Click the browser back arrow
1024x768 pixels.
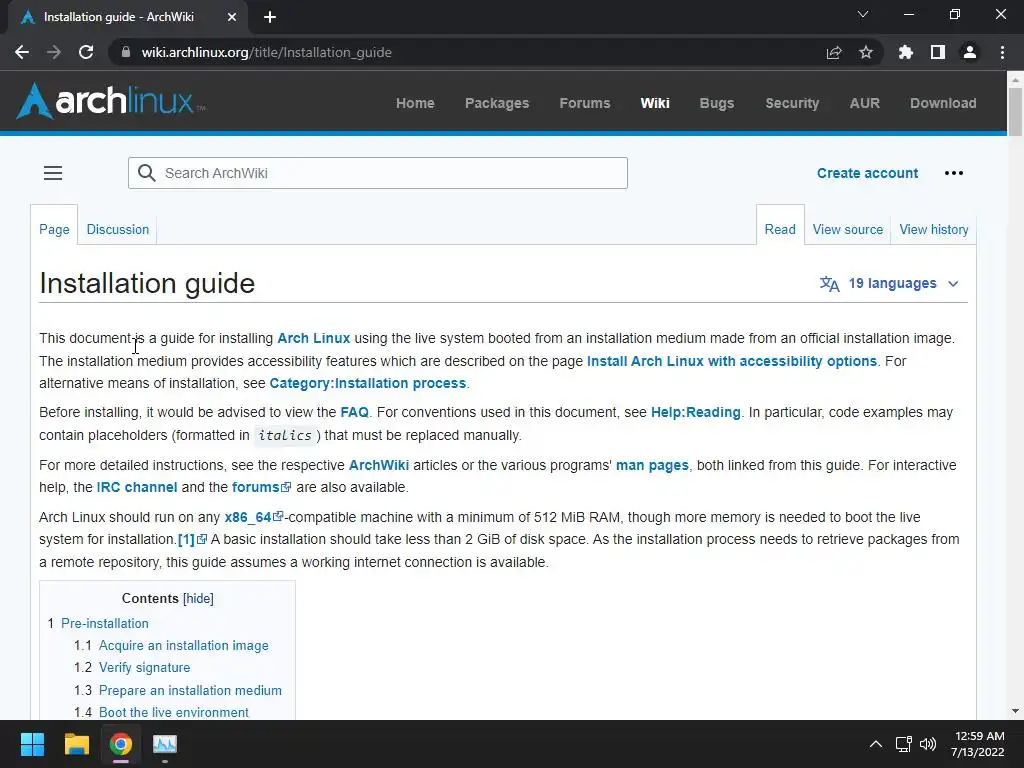pos(22,52)
